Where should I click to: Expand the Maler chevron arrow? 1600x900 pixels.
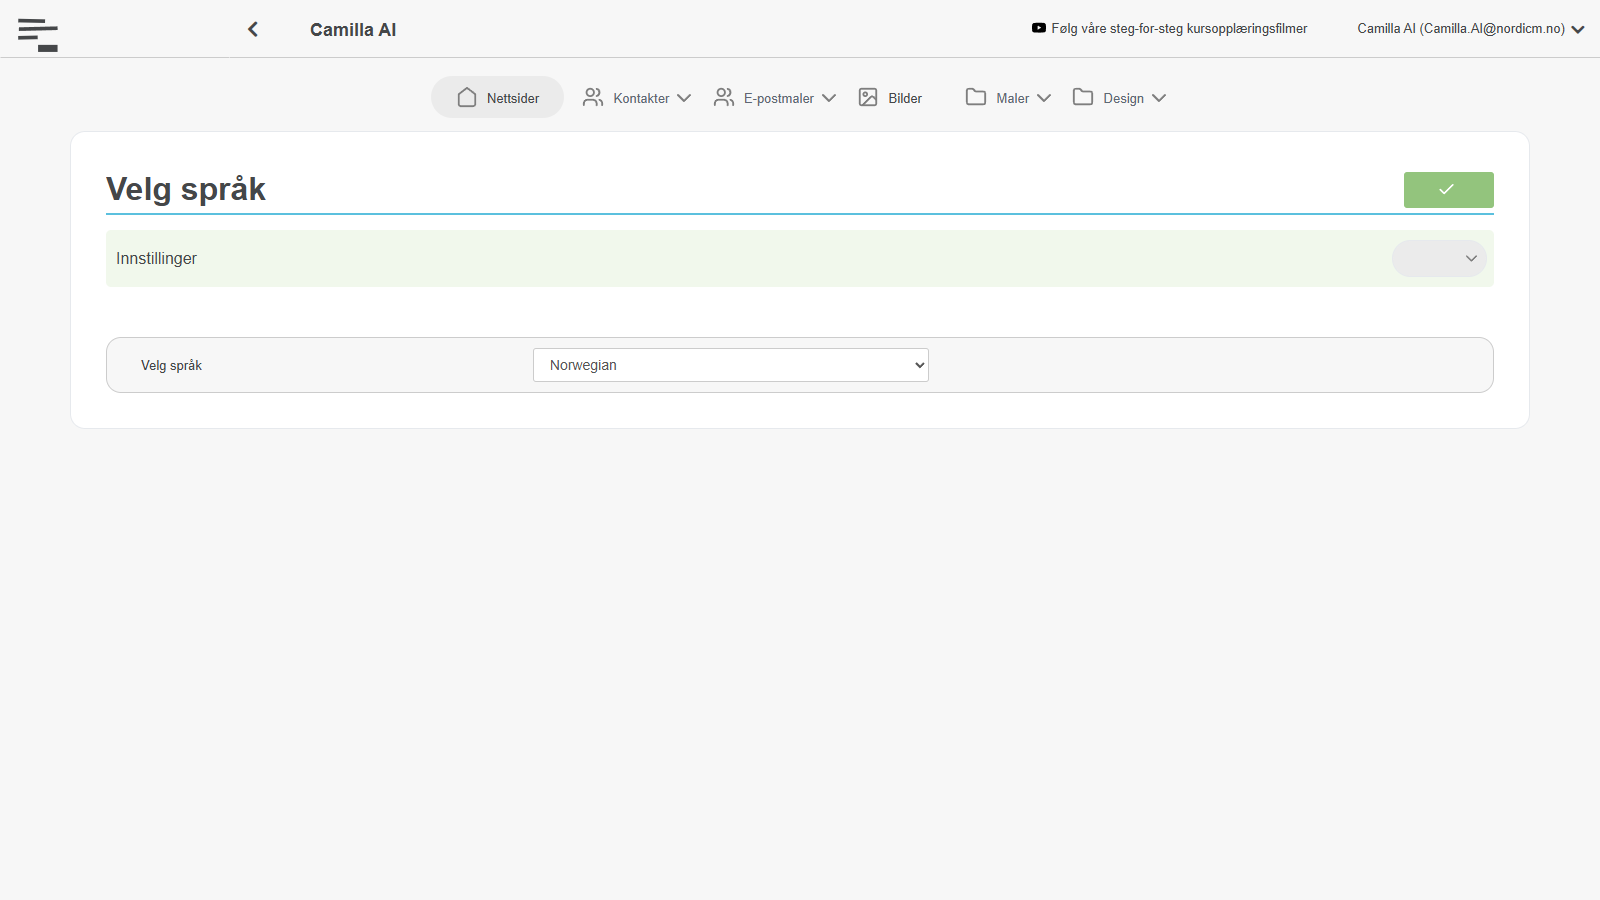pyautogui.click(x=1044, y=98)
